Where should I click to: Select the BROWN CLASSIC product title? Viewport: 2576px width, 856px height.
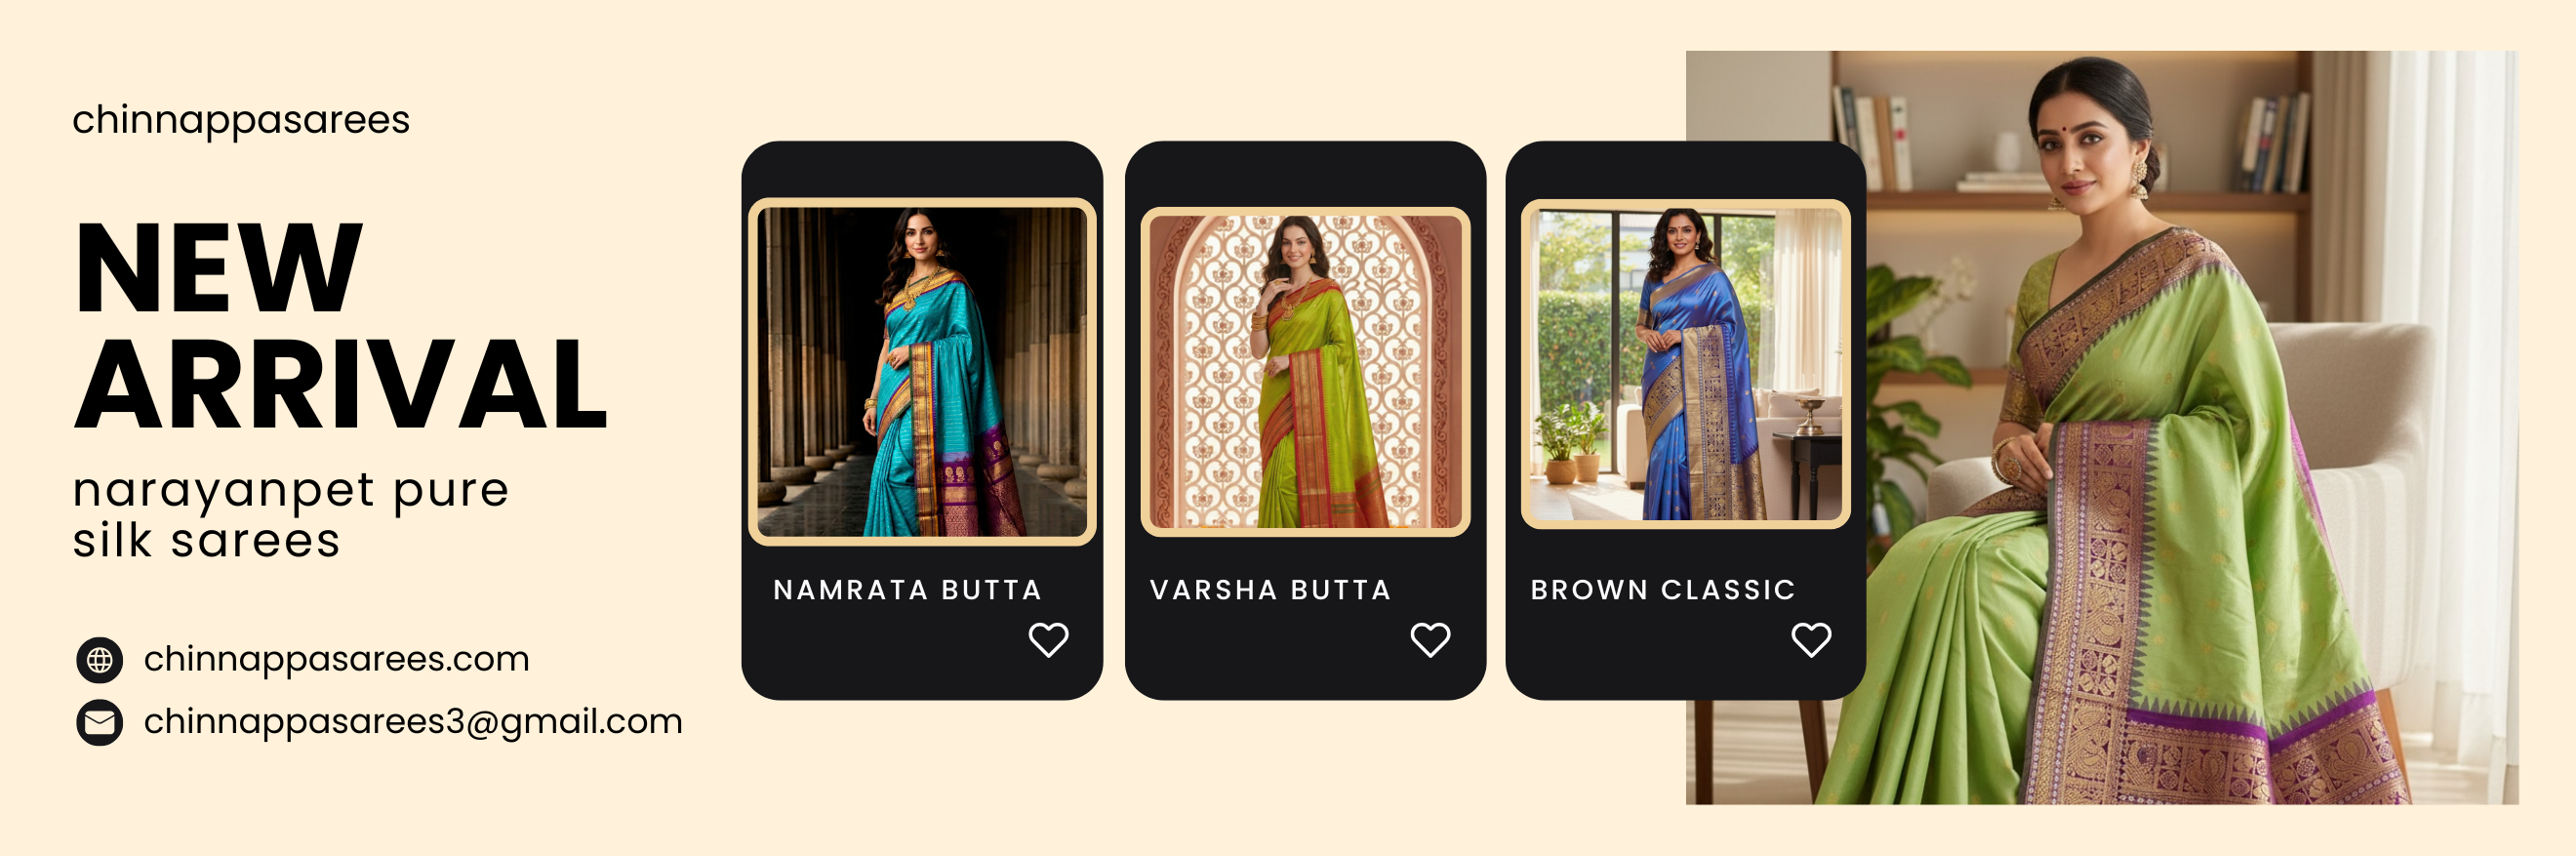tap(1663, 590)
